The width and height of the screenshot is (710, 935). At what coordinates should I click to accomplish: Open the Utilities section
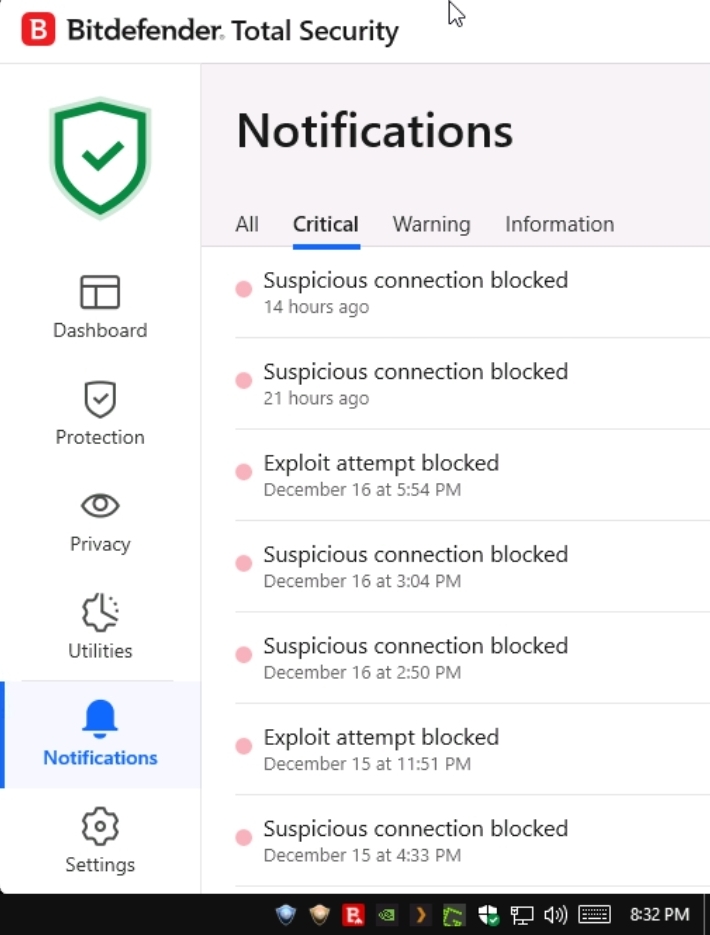point(100,628)
